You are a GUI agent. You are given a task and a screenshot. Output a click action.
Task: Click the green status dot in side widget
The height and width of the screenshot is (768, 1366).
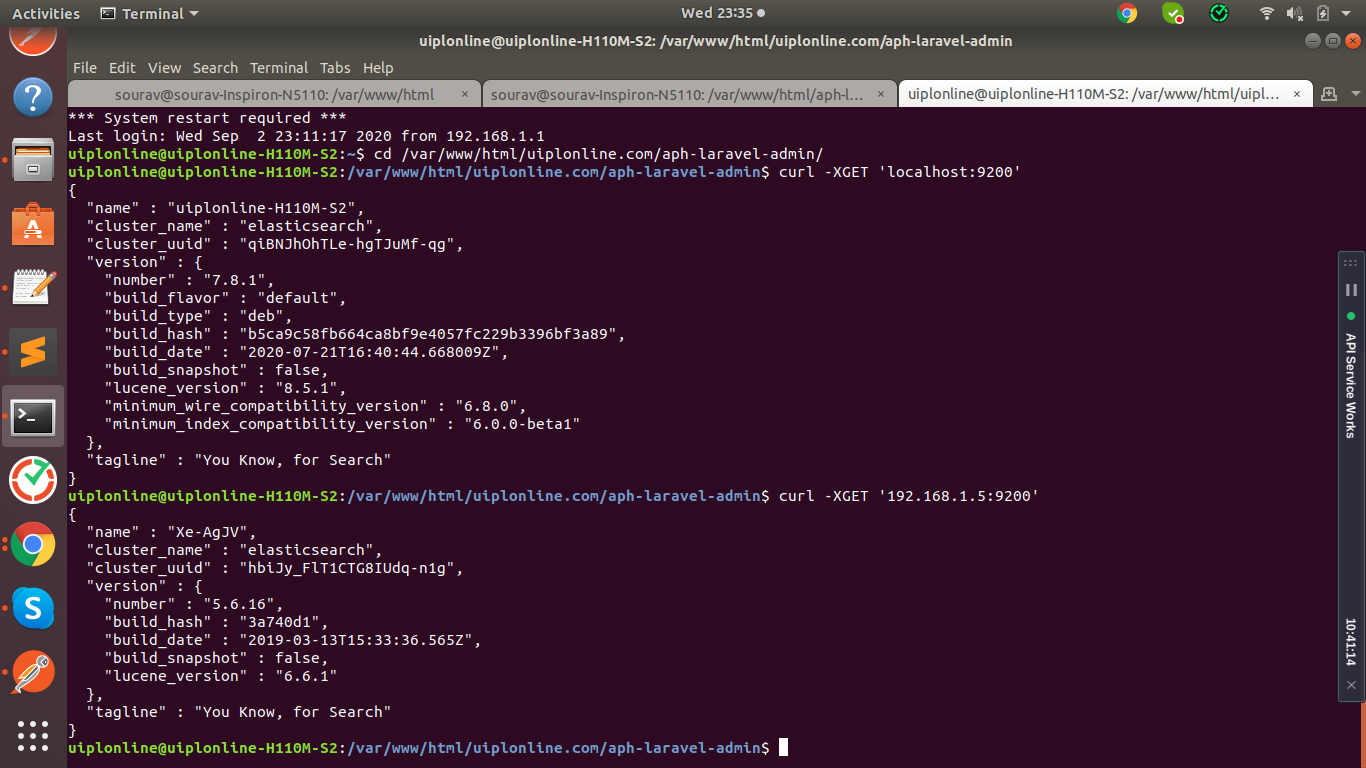click(x=1351, y=316)
